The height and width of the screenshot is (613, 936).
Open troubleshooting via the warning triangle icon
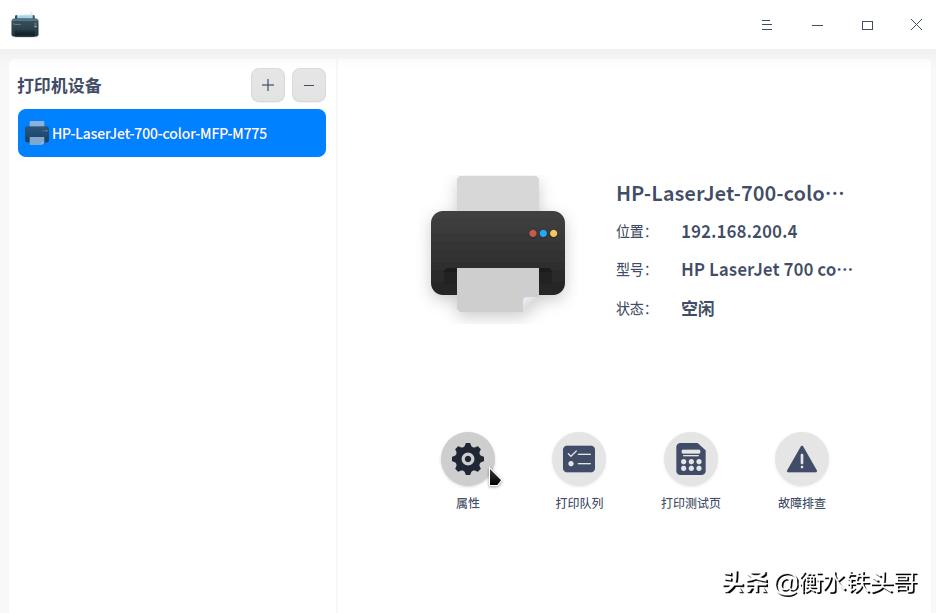coord(801,458)
